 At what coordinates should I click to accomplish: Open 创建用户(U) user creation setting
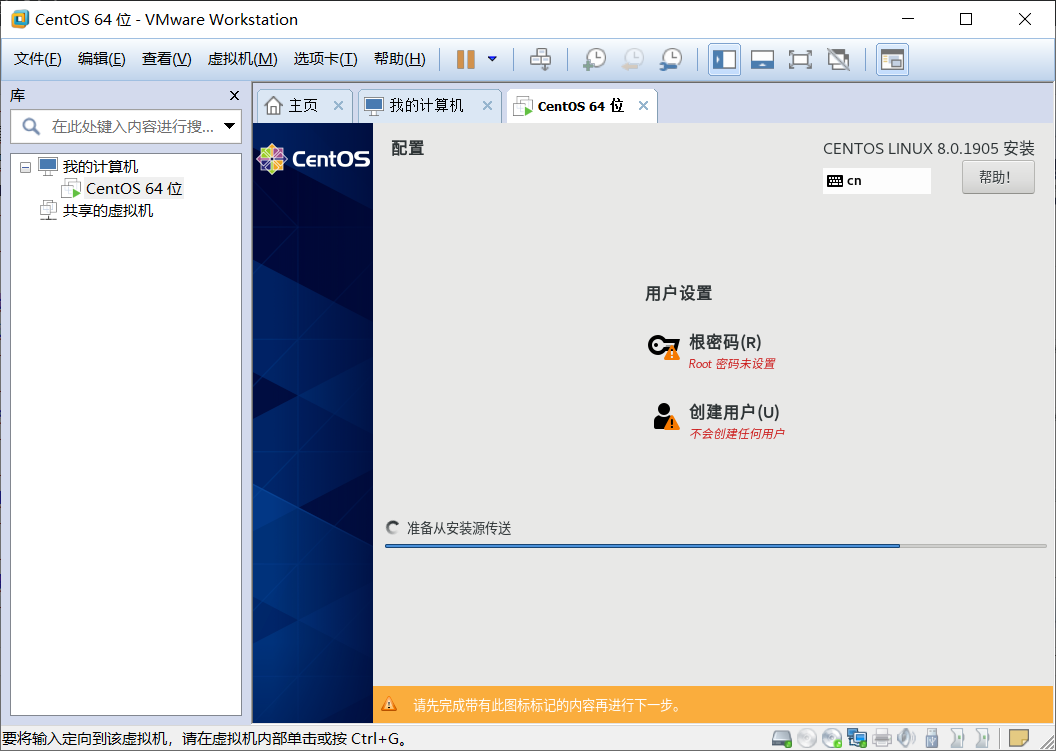733,412
